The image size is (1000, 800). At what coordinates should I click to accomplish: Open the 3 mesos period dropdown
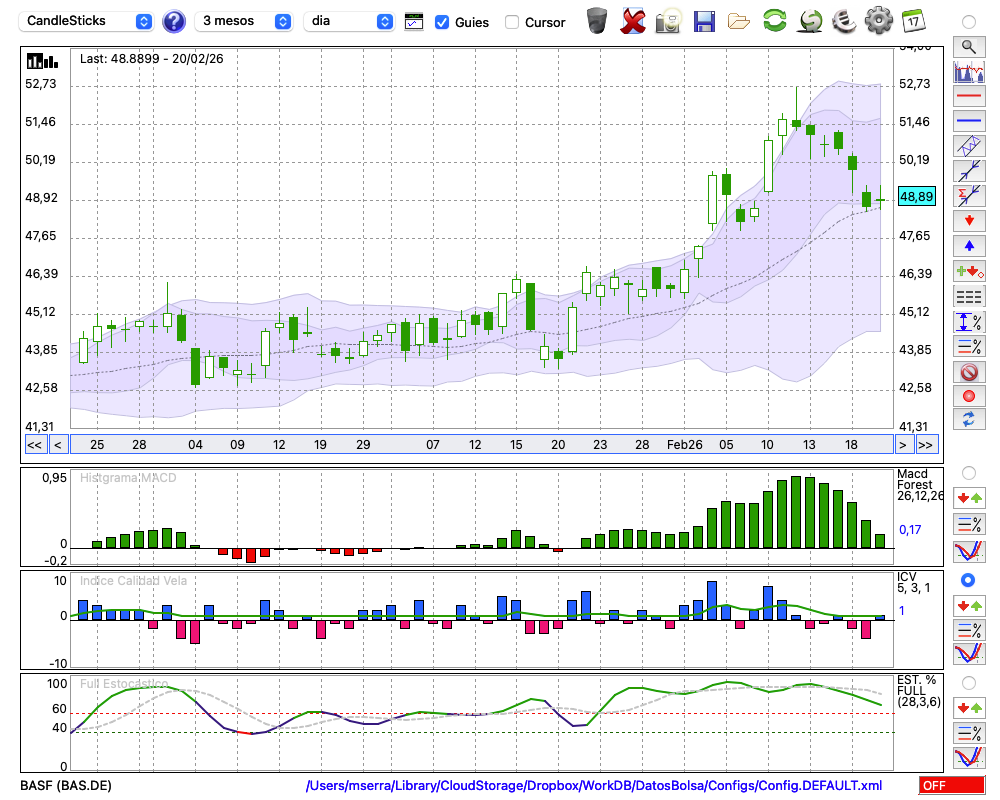click(244, 21)
